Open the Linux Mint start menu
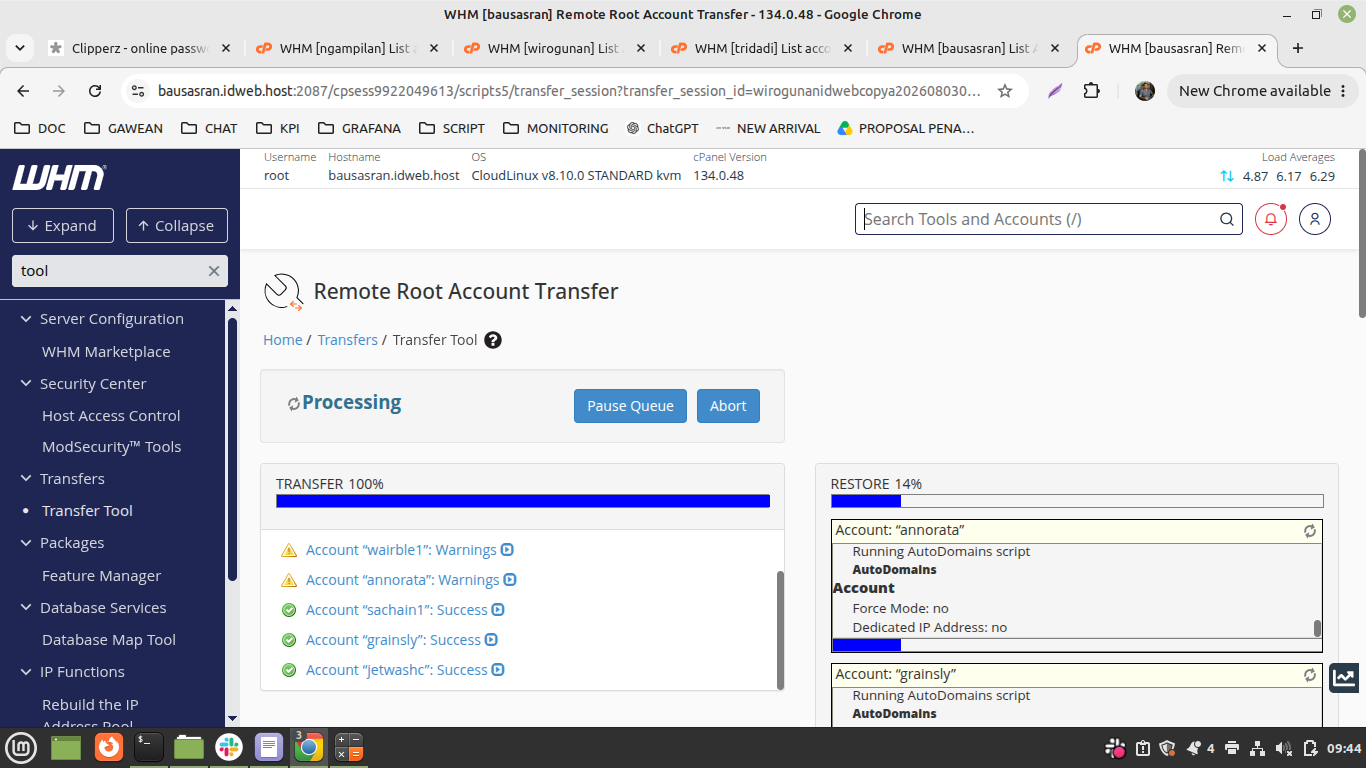 pos(21,747)
